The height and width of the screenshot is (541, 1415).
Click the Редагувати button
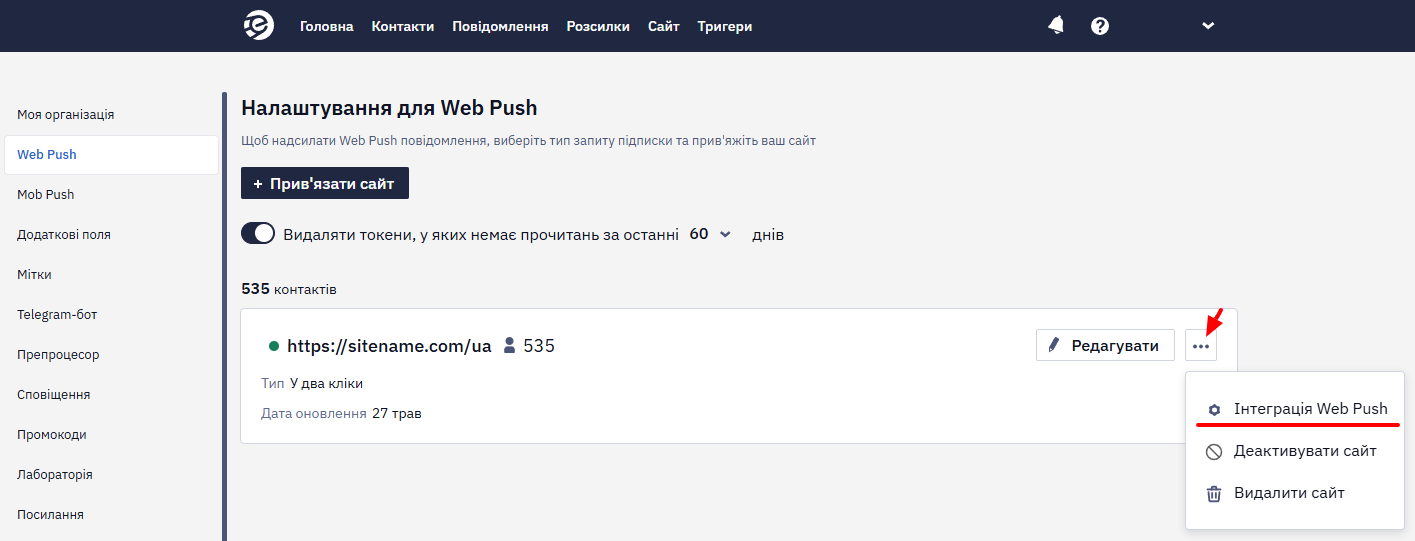point(1105,346)
